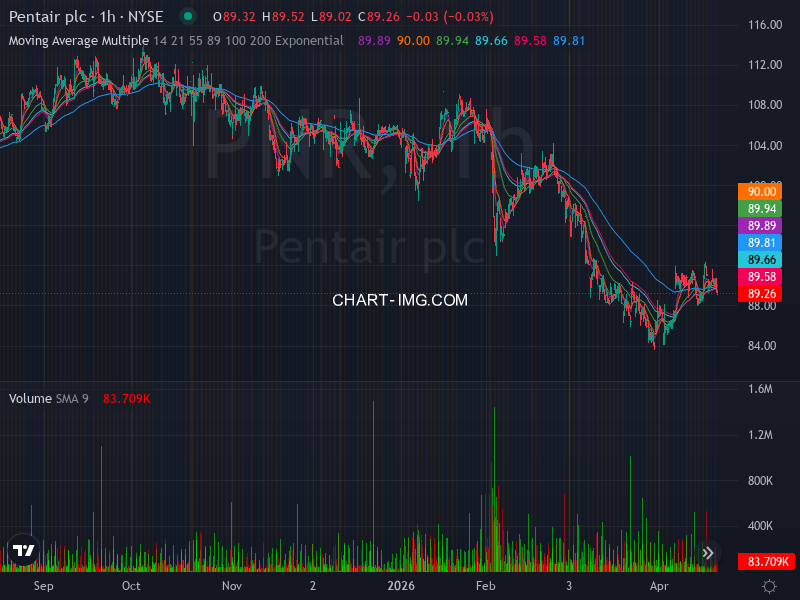This screenshot has height=600, width=800.
Task: Click the orange 90.00 legend value
Action: (x=413, y=41)
